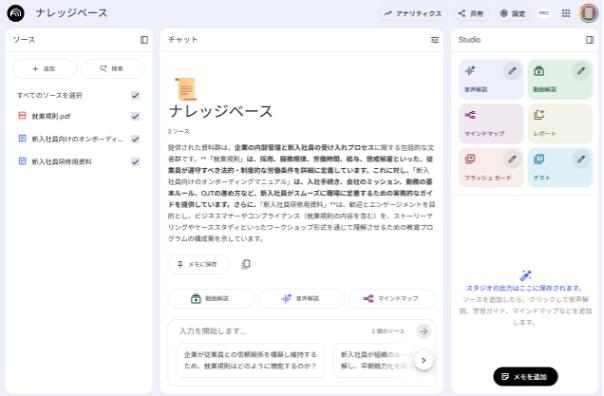Show next suggestions with chevron arrow
The height and width of the screenshot is (396, 604).
click(x=424, y=361)
